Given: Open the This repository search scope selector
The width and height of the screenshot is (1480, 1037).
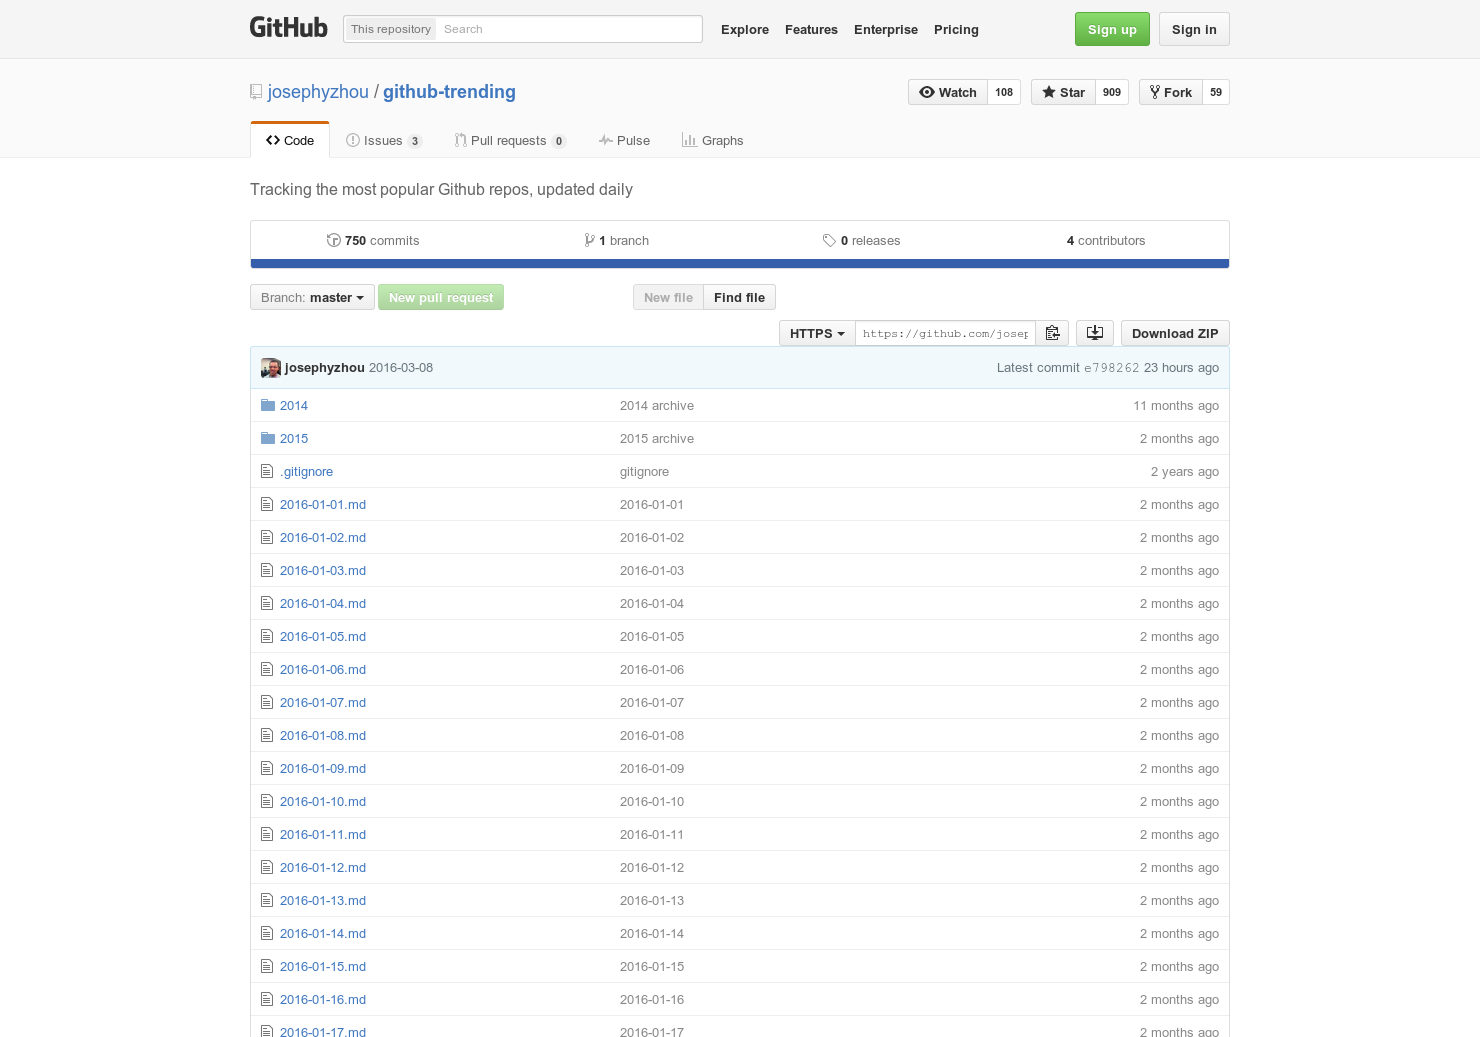Looking at the screenshot, I should click(x=390, y=29).
